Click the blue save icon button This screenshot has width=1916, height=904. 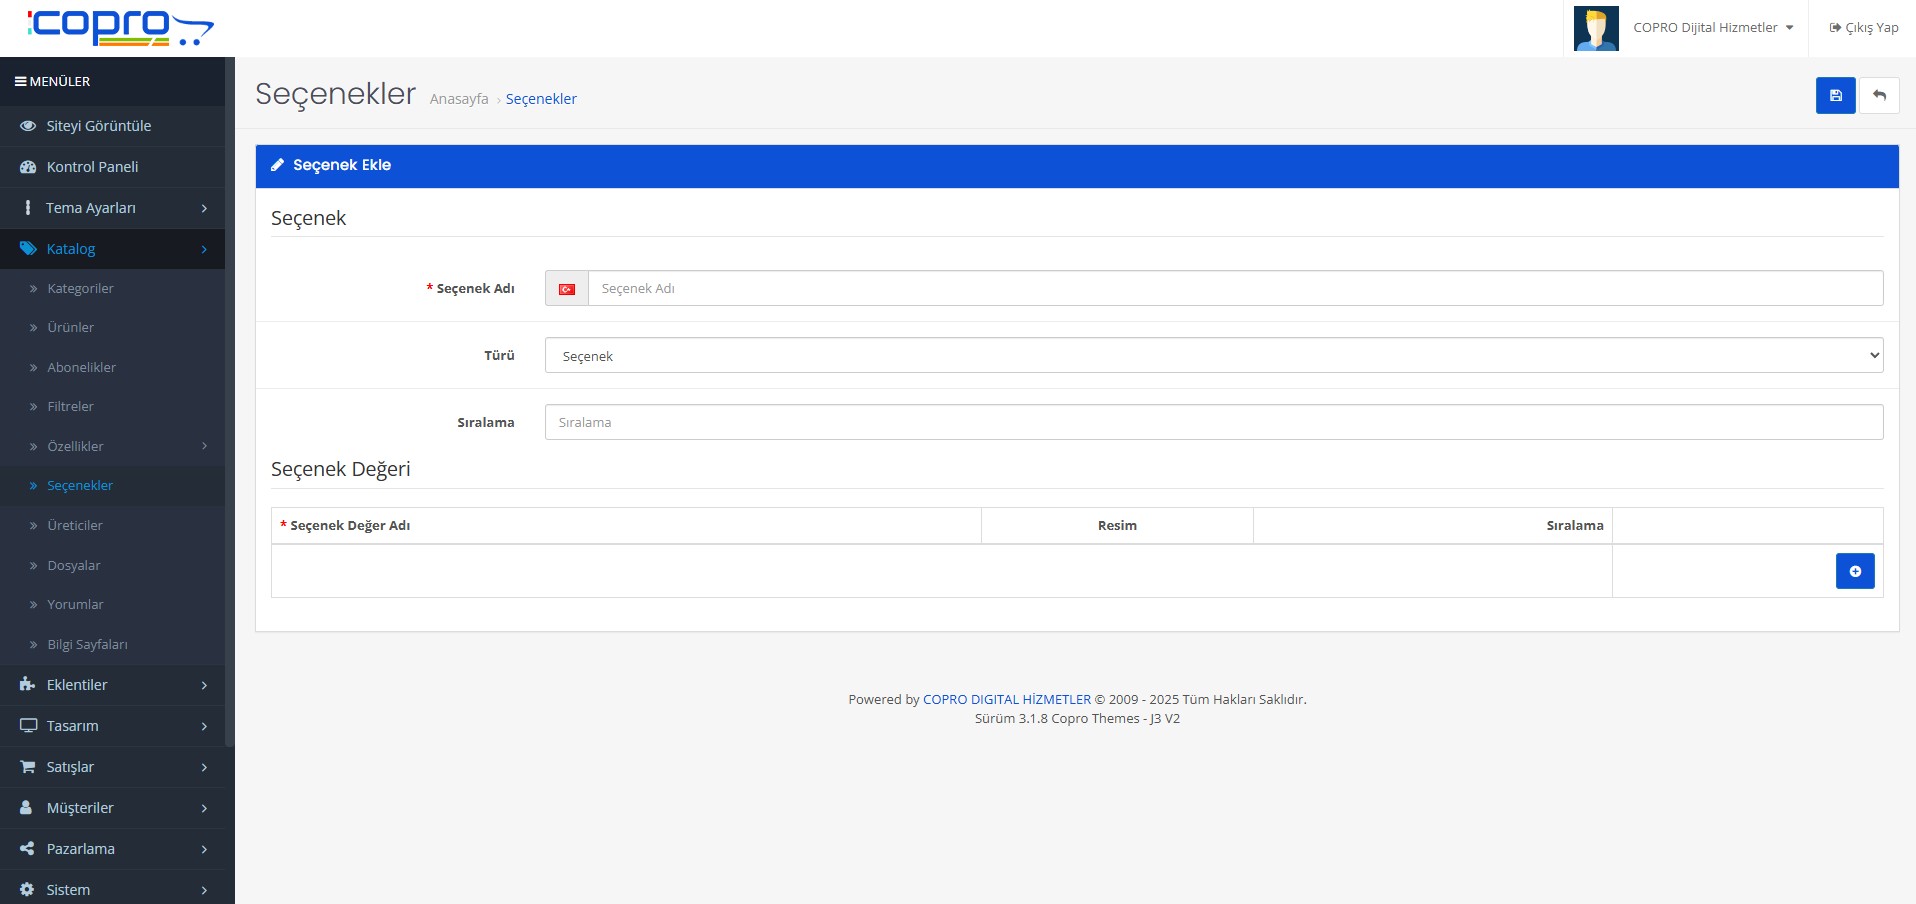click(1835, 96)
